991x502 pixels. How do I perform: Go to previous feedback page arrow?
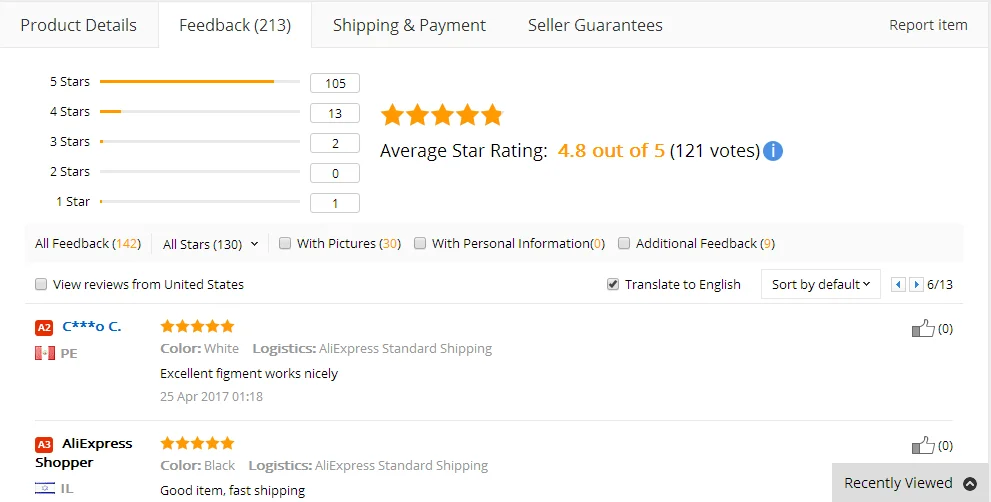click(898, 285)
